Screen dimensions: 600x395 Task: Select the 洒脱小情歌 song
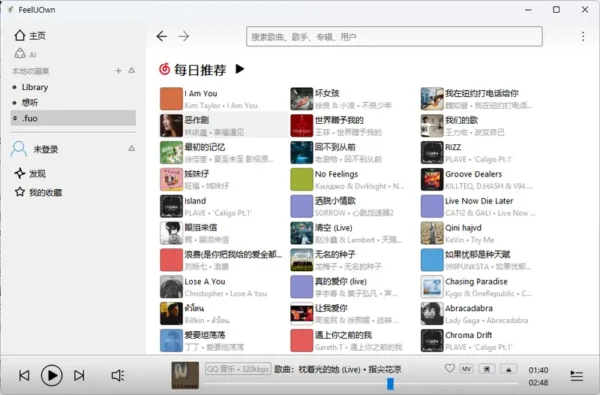click(x=354, y=206)
